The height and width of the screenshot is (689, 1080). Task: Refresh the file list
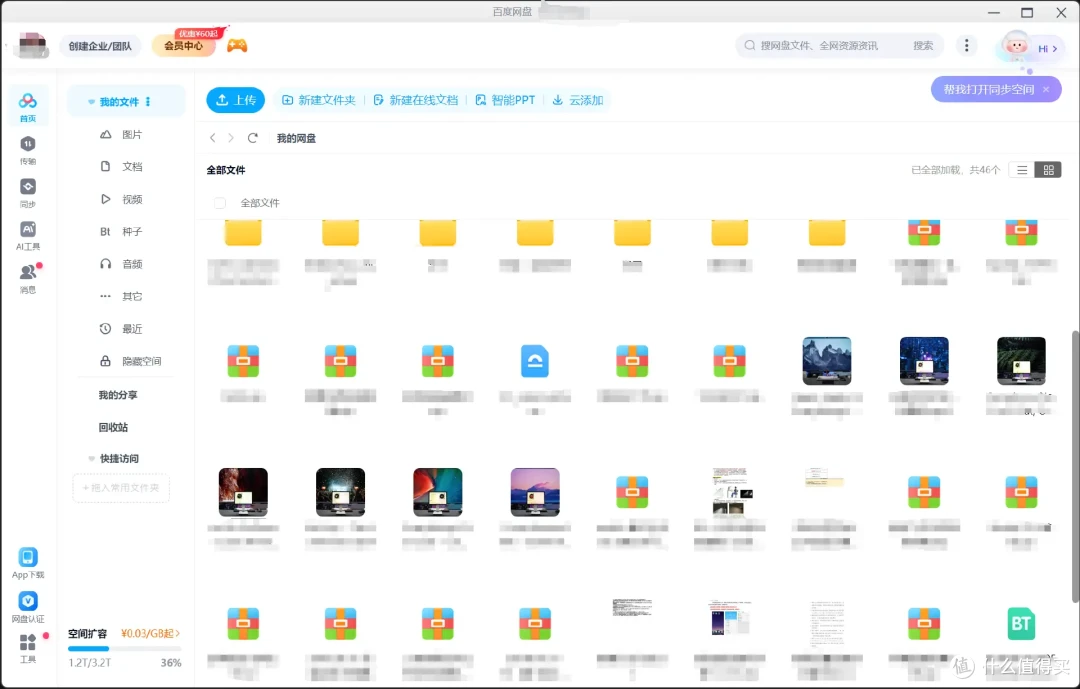[253, 138]
